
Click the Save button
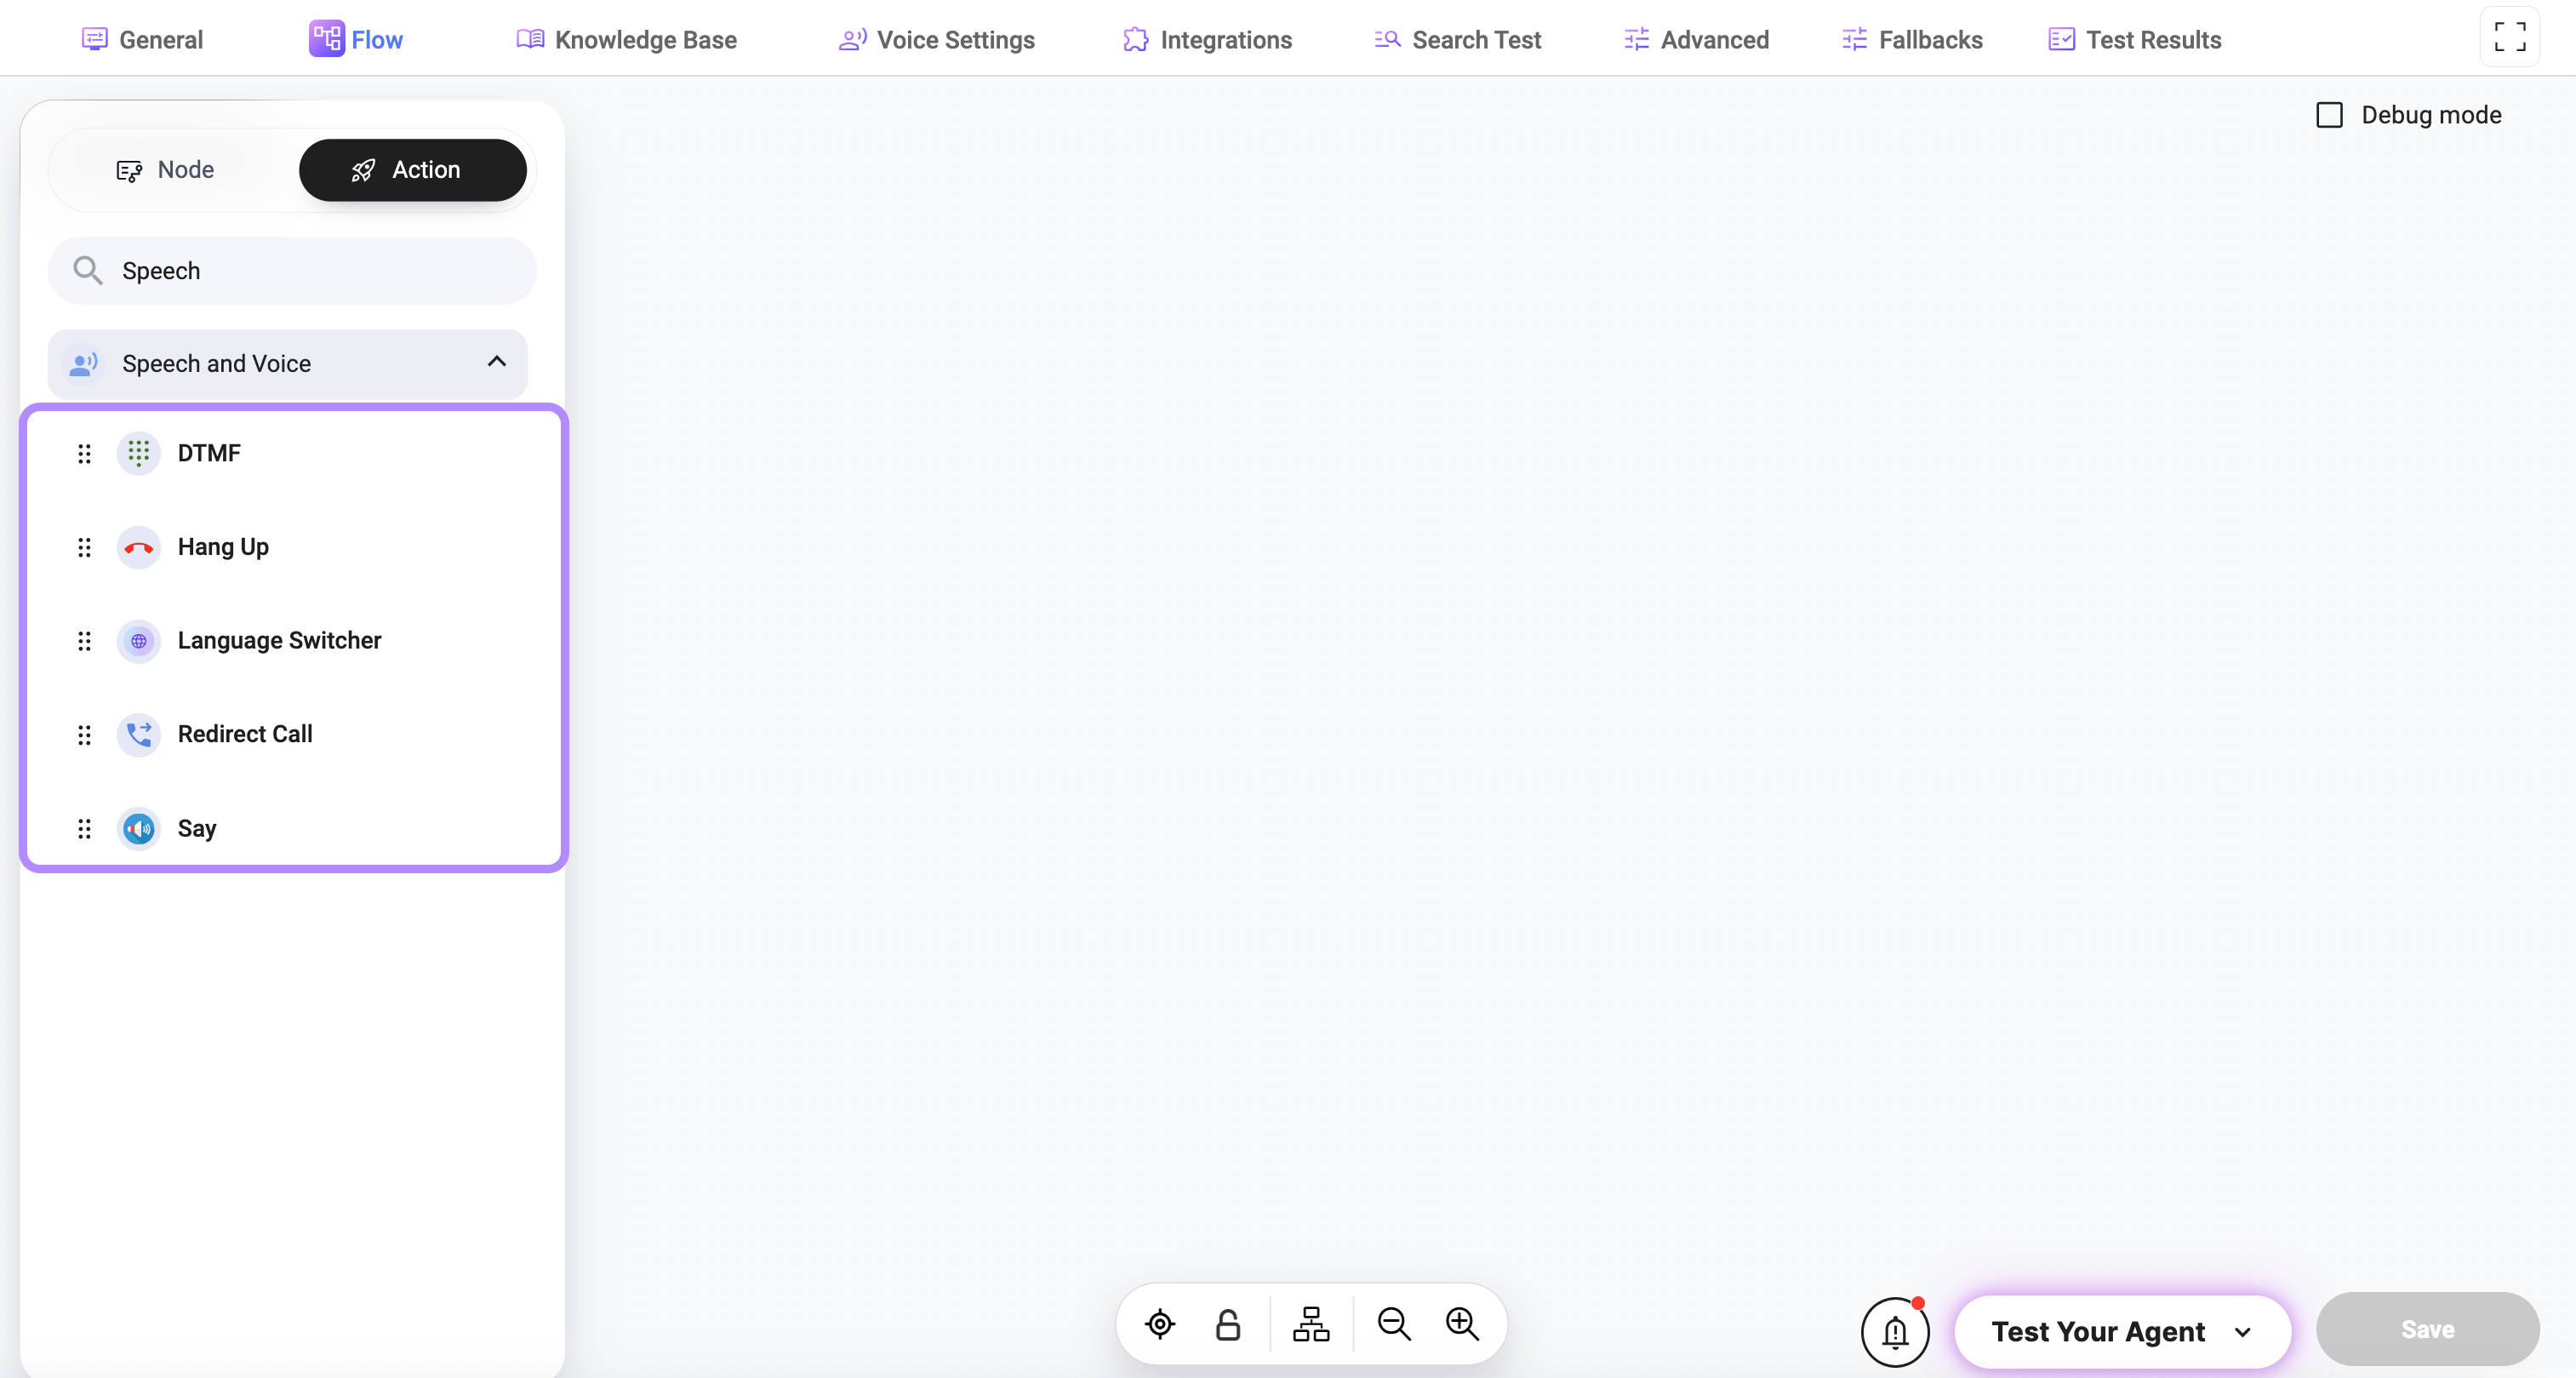pos(2427,1329)
